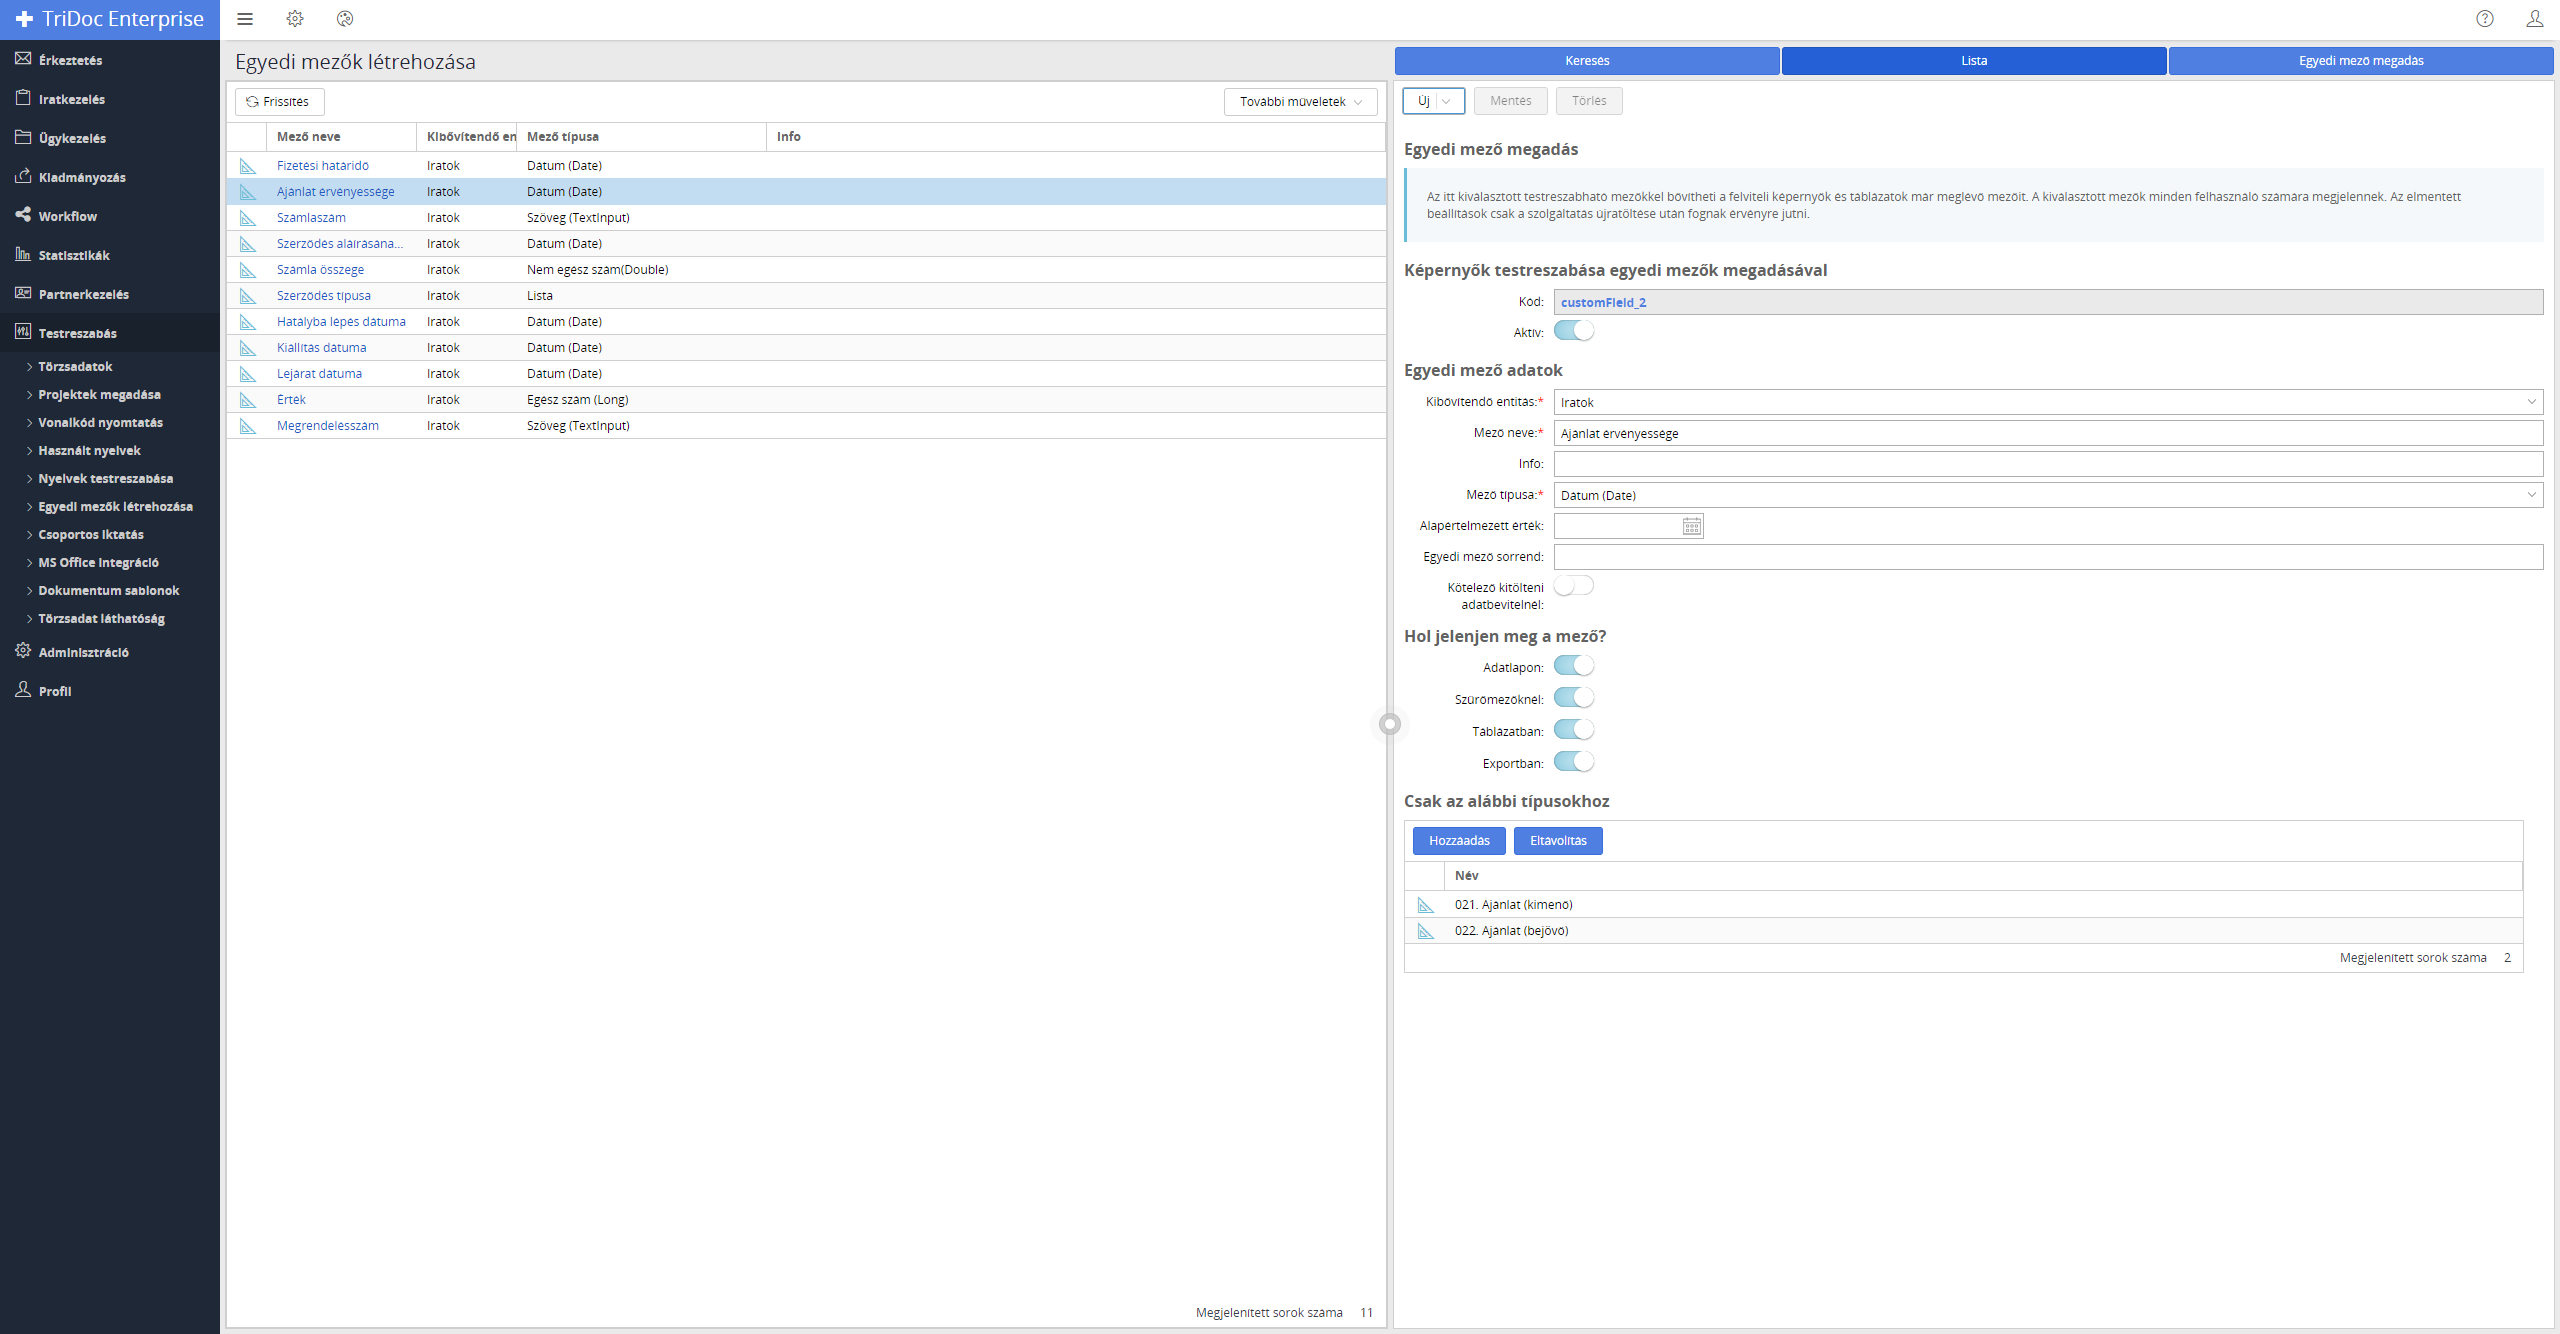
Task: Click the Info input field
Action: (x=2047, y=464)
